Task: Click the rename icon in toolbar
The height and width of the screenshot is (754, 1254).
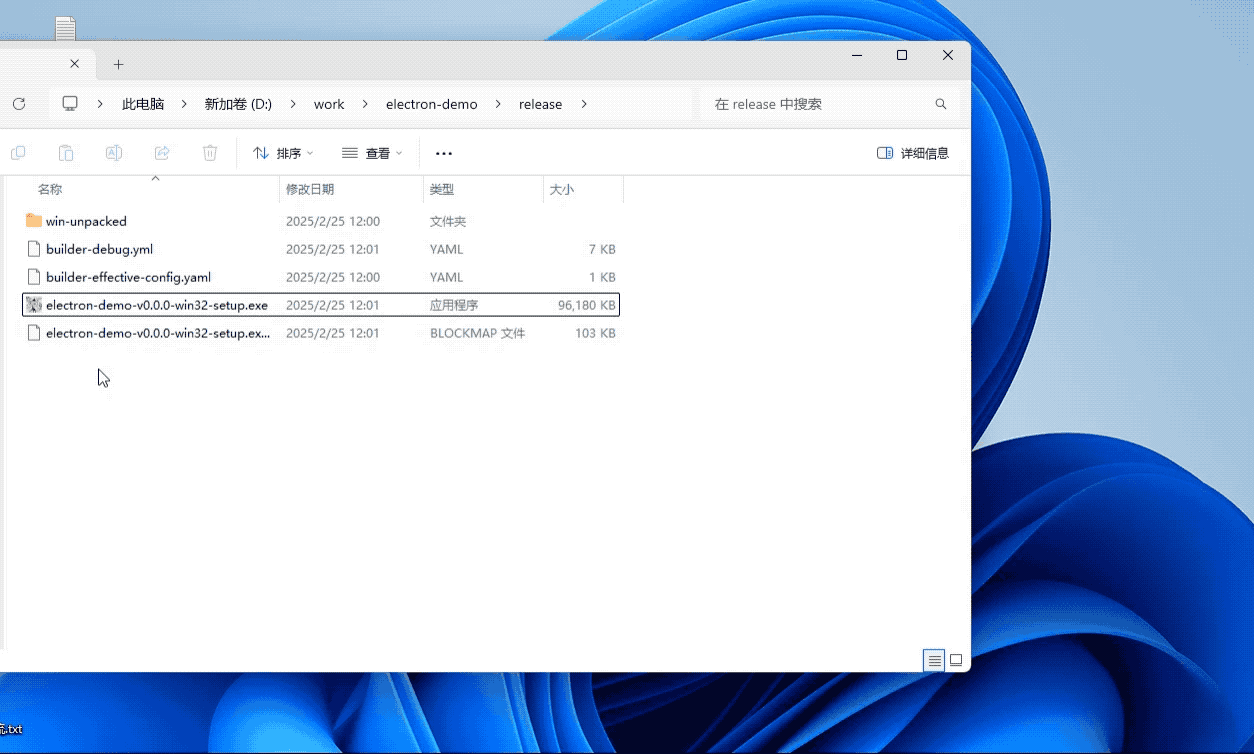Action: pos(114,153)
